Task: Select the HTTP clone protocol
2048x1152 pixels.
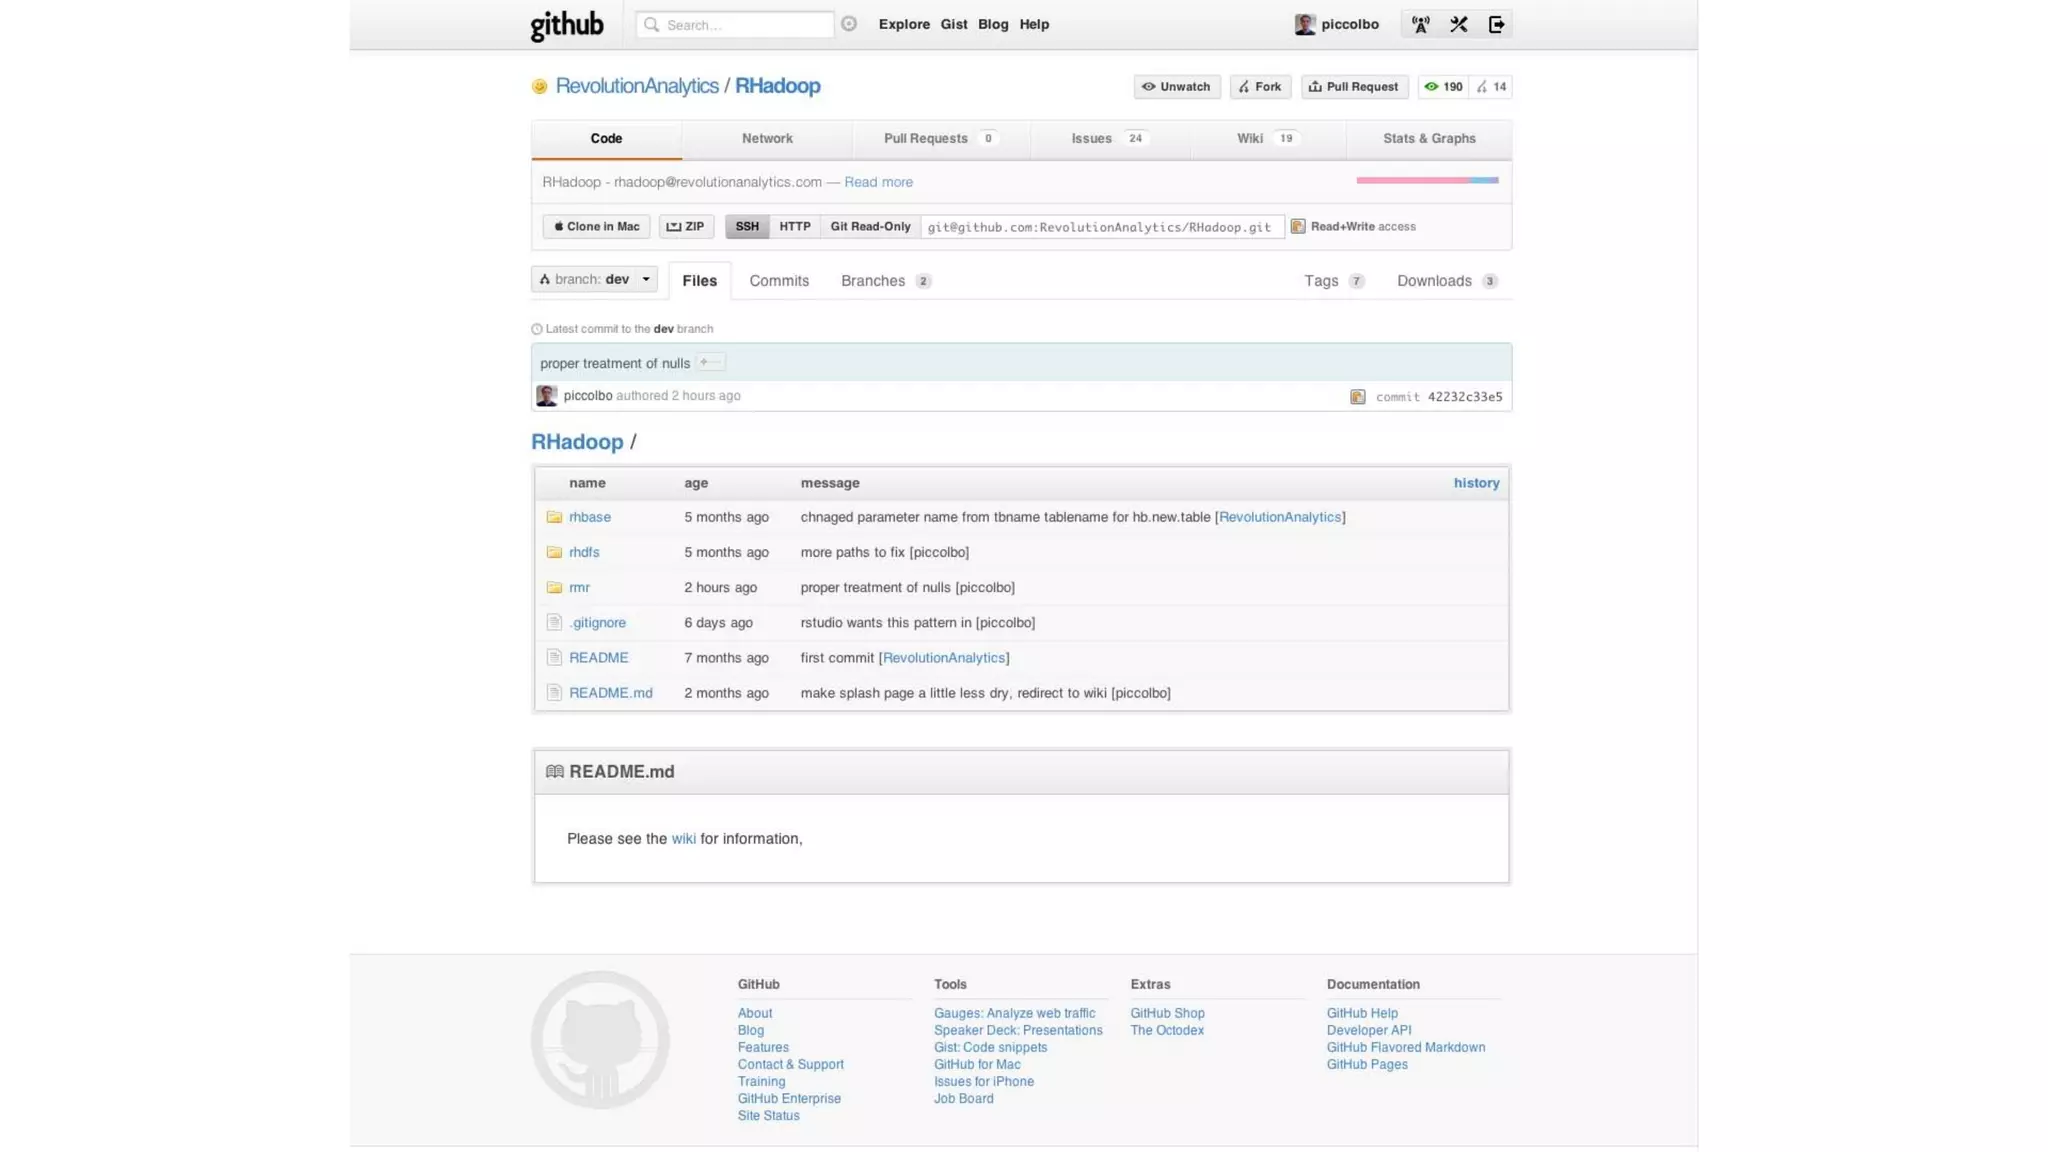Action: [x=795, y=227]
